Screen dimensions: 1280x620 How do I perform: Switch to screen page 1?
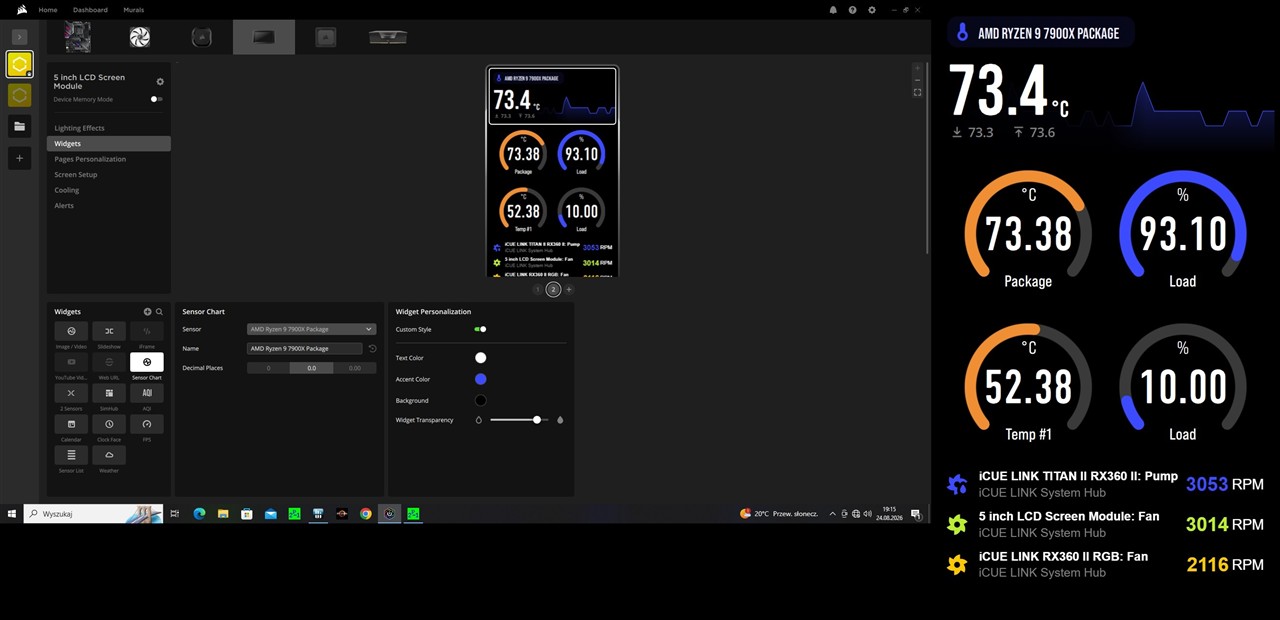pyautogui.click(x=537, y=289)
